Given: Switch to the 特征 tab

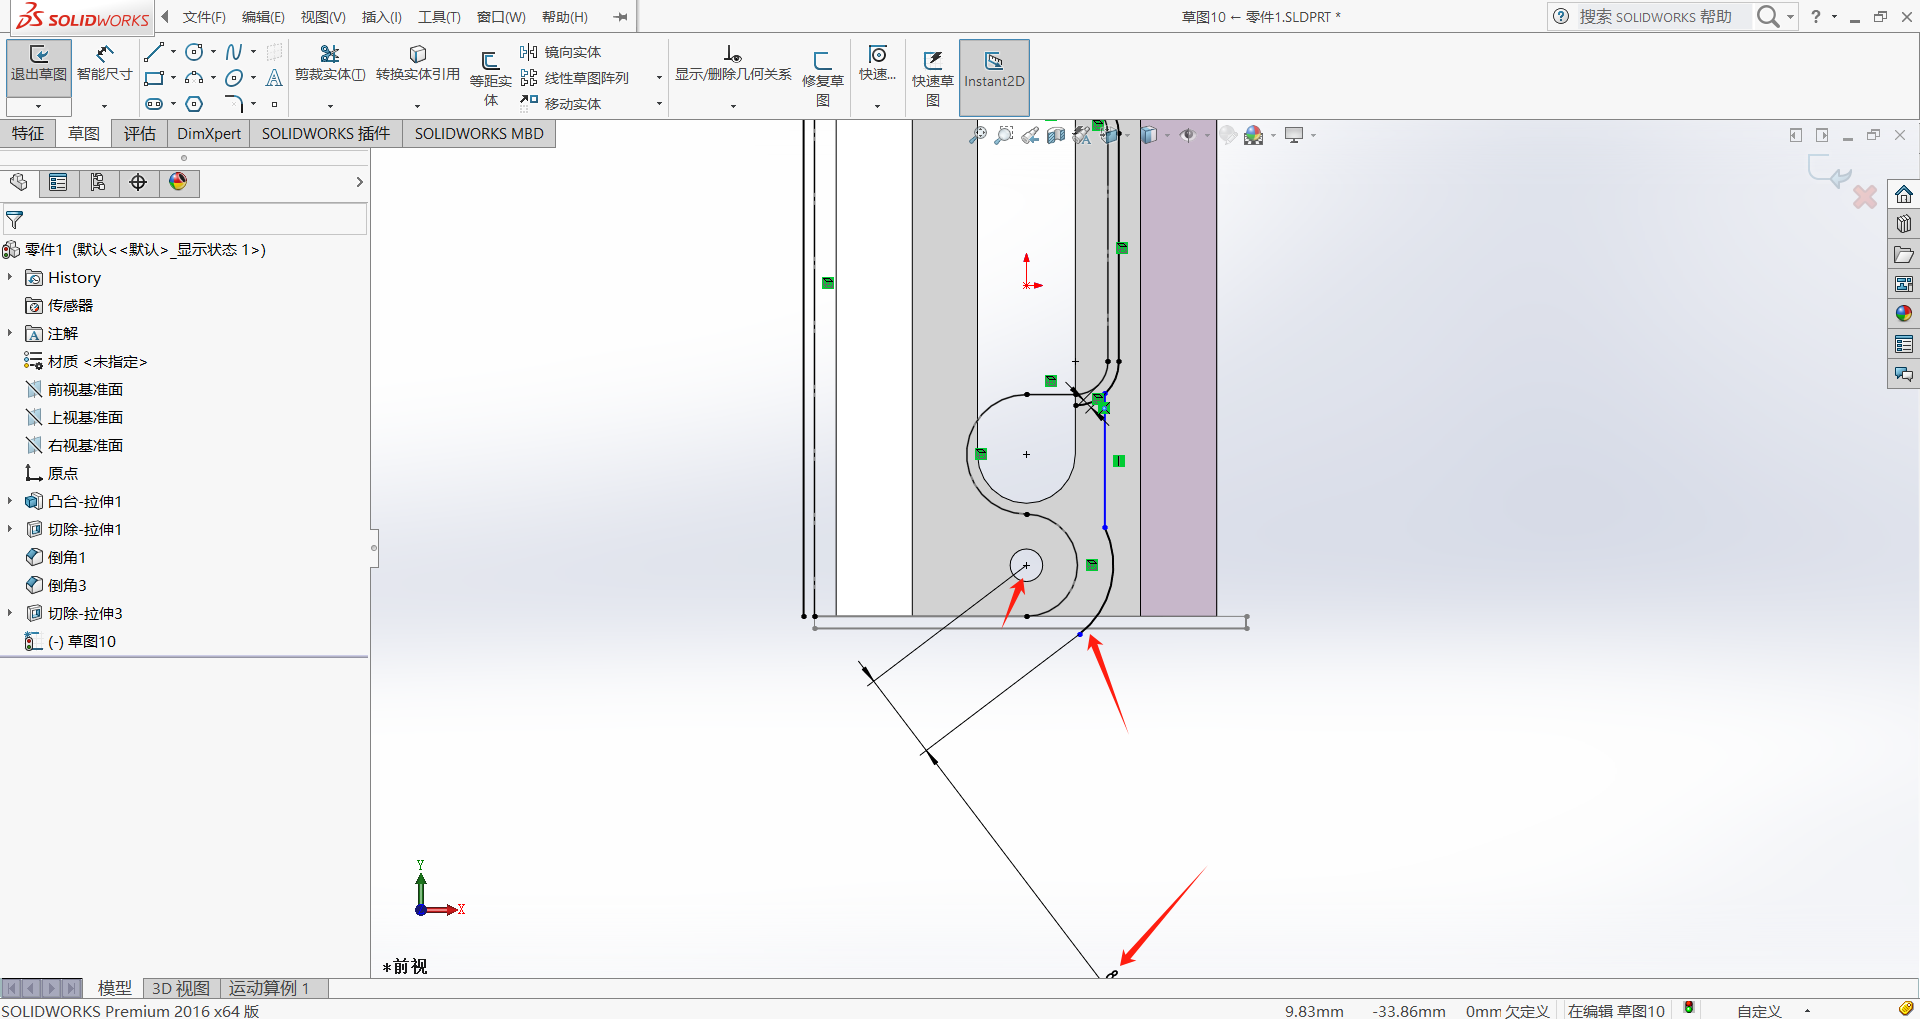Looking at the screenshot, I should [28, 134].
